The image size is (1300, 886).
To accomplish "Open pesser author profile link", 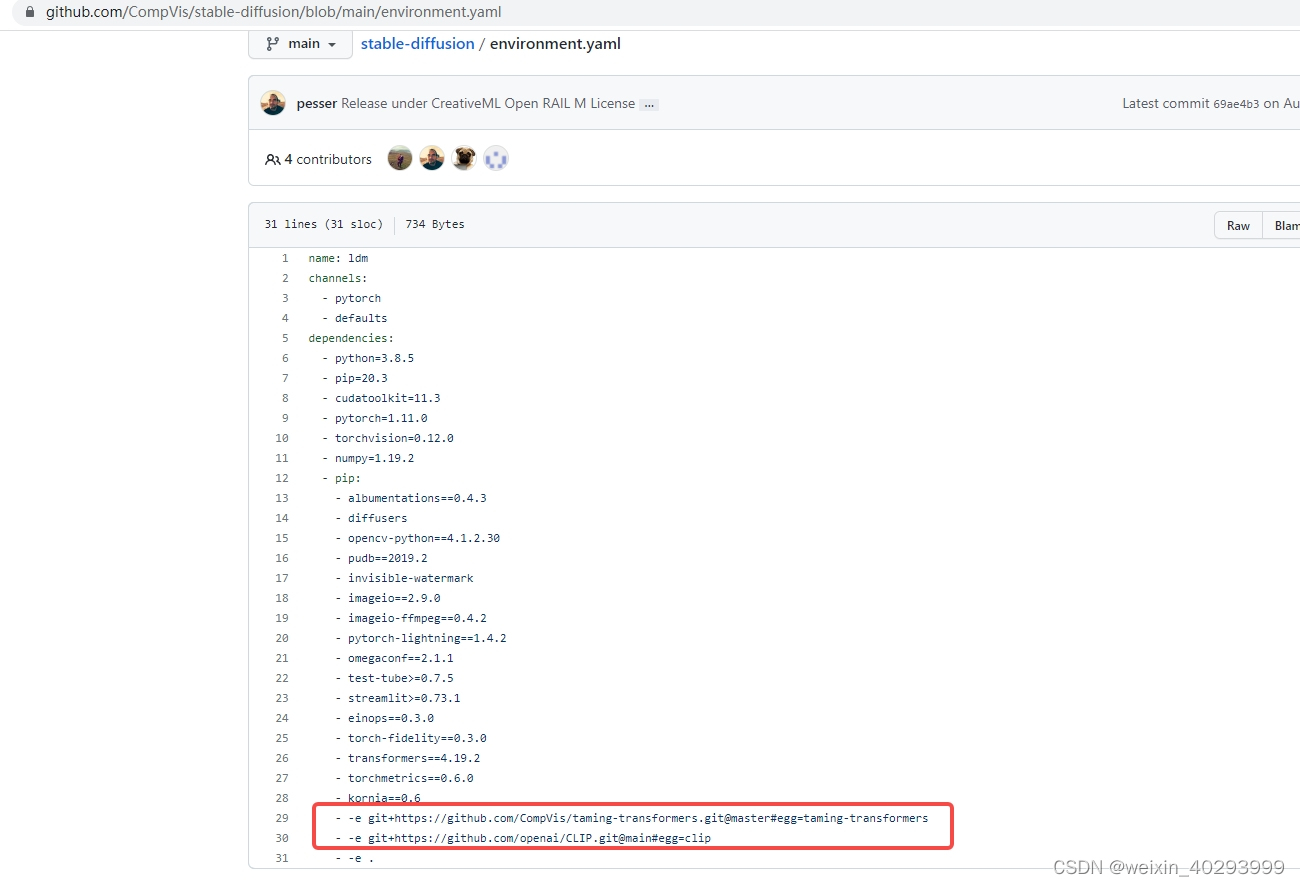I will 317,103.
